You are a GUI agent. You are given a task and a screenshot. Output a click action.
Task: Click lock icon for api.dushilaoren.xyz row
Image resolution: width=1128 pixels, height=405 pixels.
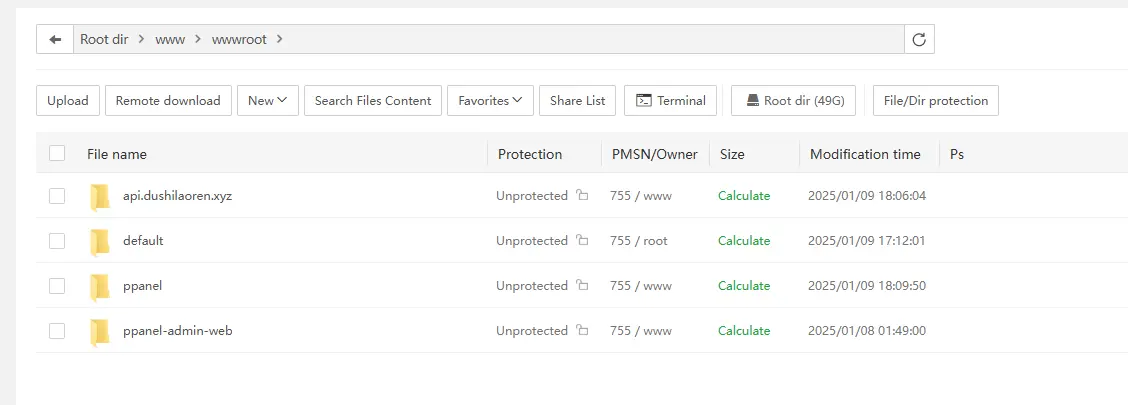click(x=582, y=195)
